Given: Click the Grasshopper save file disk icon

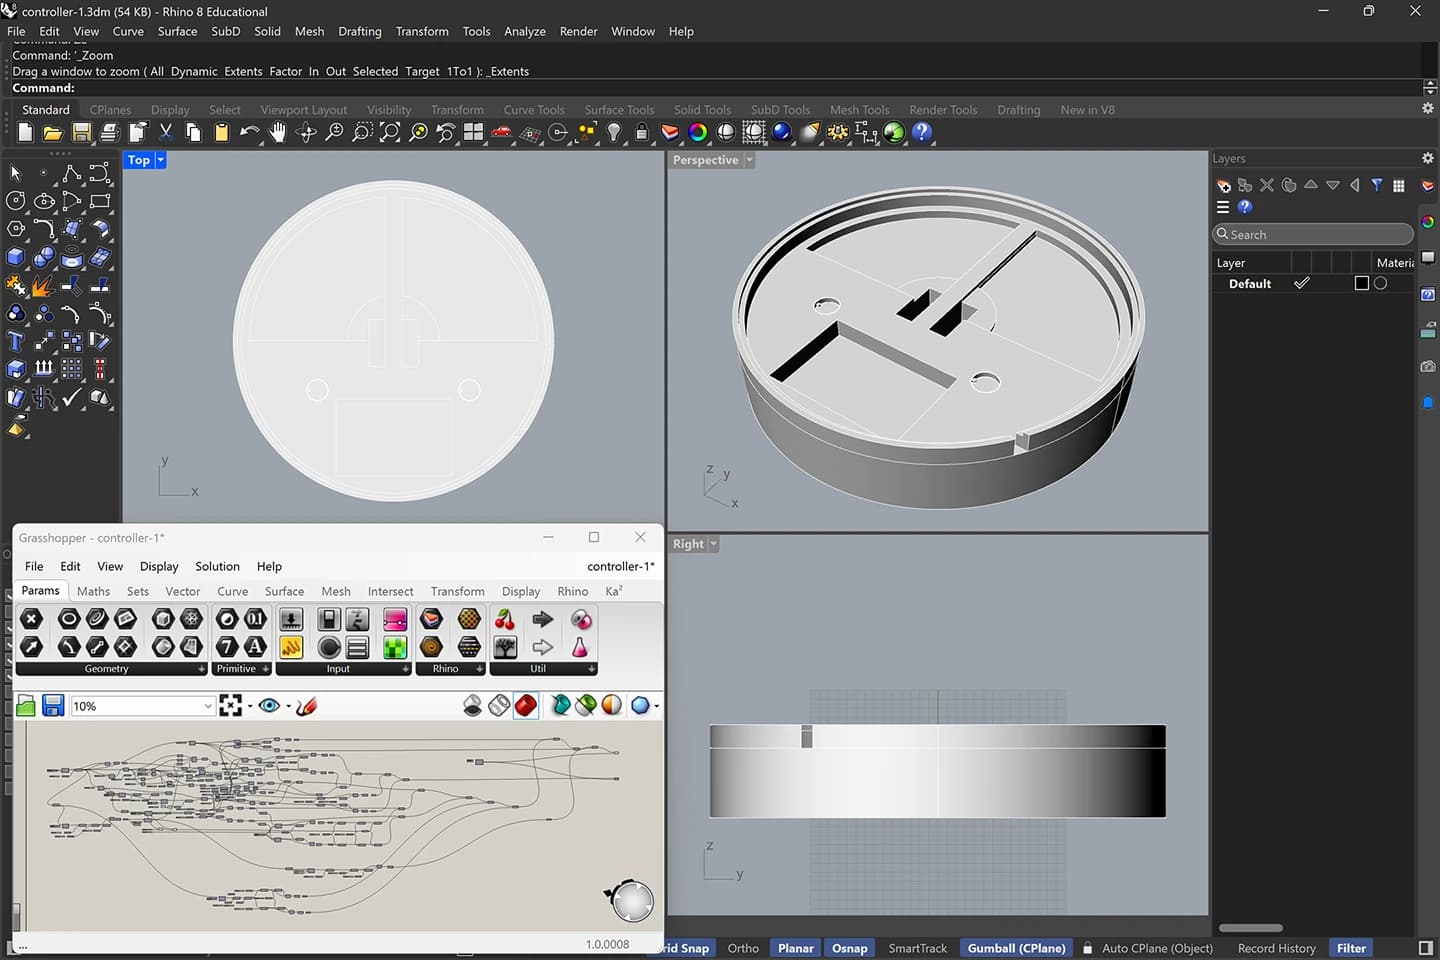Looking at the screenshot, I should click(53, 705).
